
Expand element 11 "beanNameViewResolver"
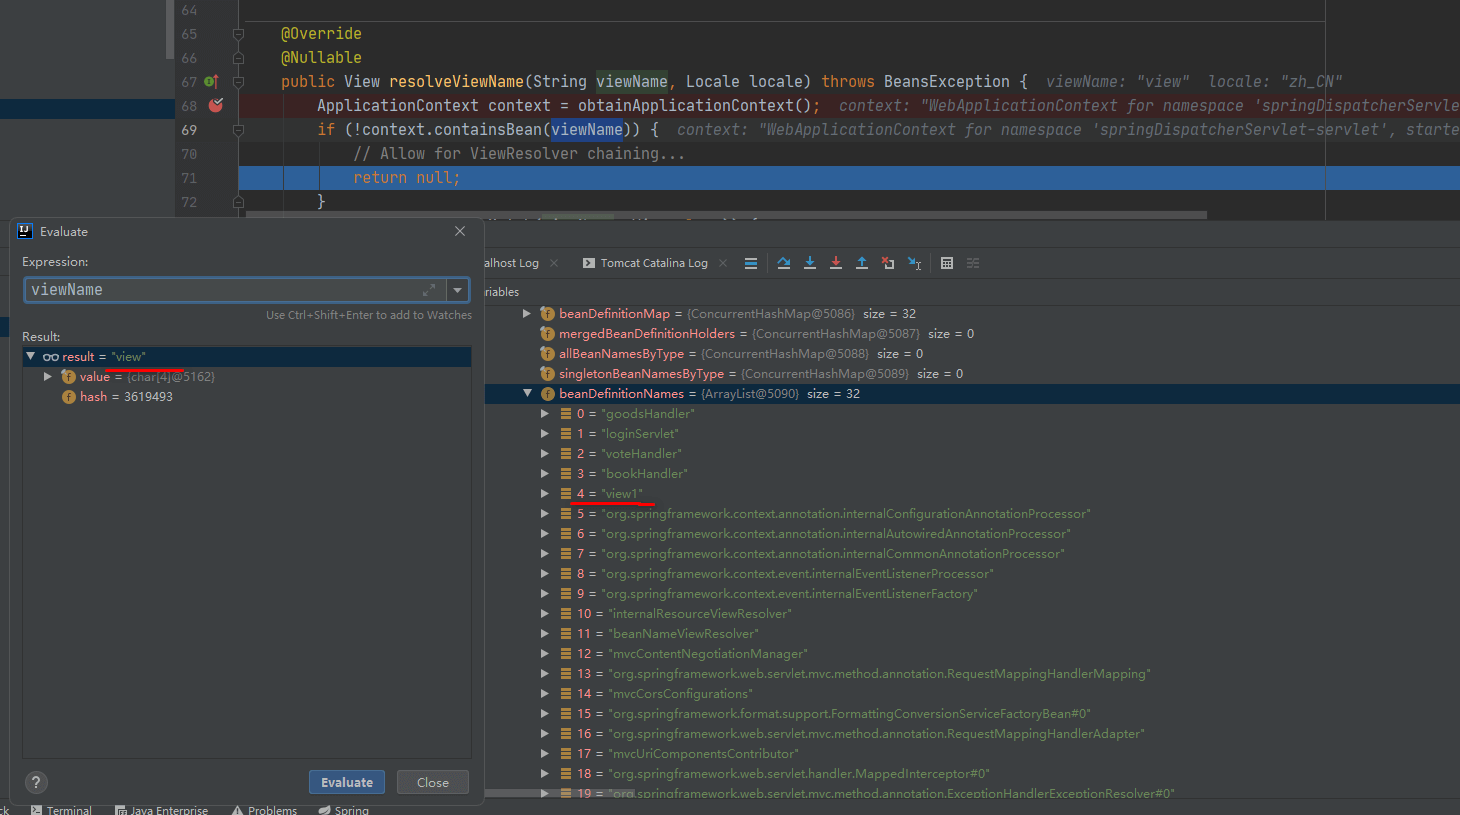coord(545,634)
